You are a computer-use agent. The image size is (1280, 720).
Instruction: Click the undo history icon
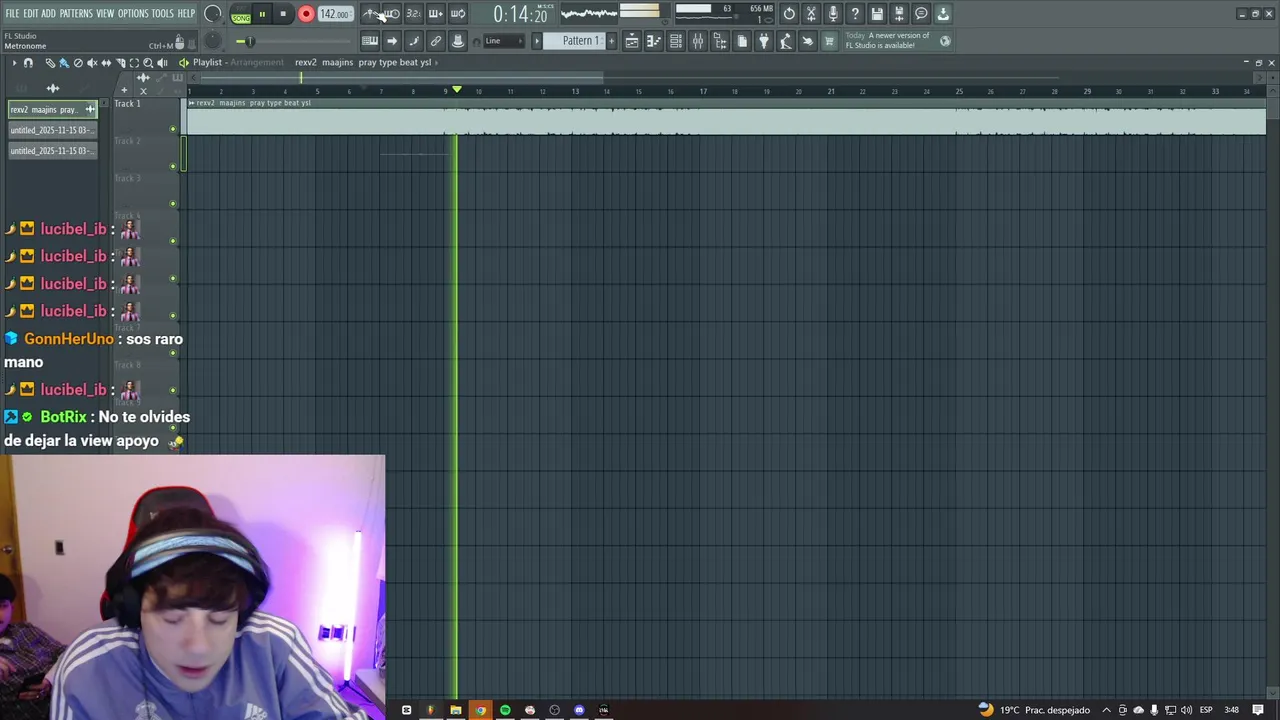point(789,14)
